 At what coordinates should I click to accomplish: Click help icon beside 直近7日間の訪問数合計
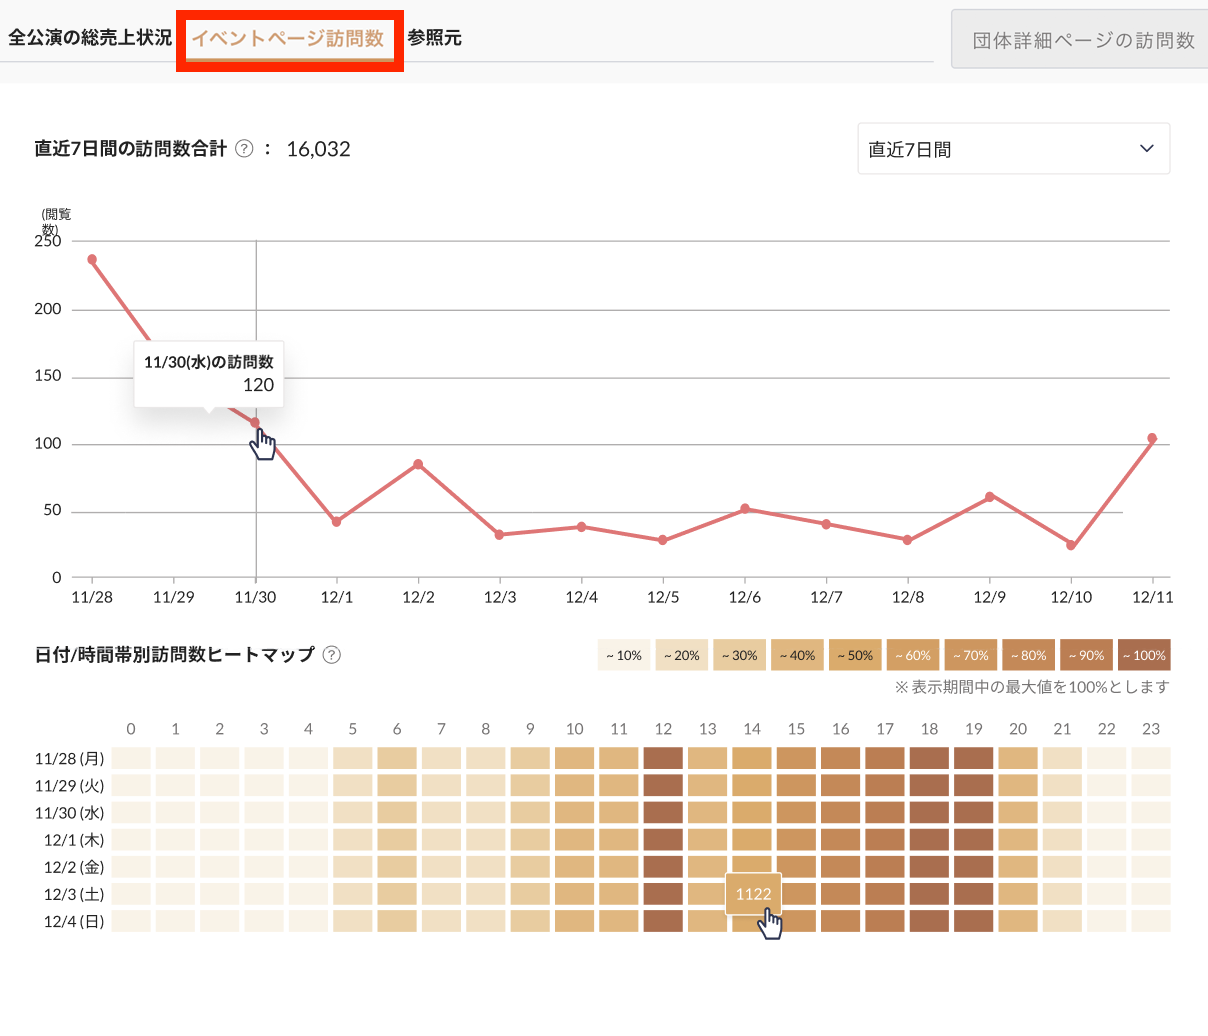244,149
